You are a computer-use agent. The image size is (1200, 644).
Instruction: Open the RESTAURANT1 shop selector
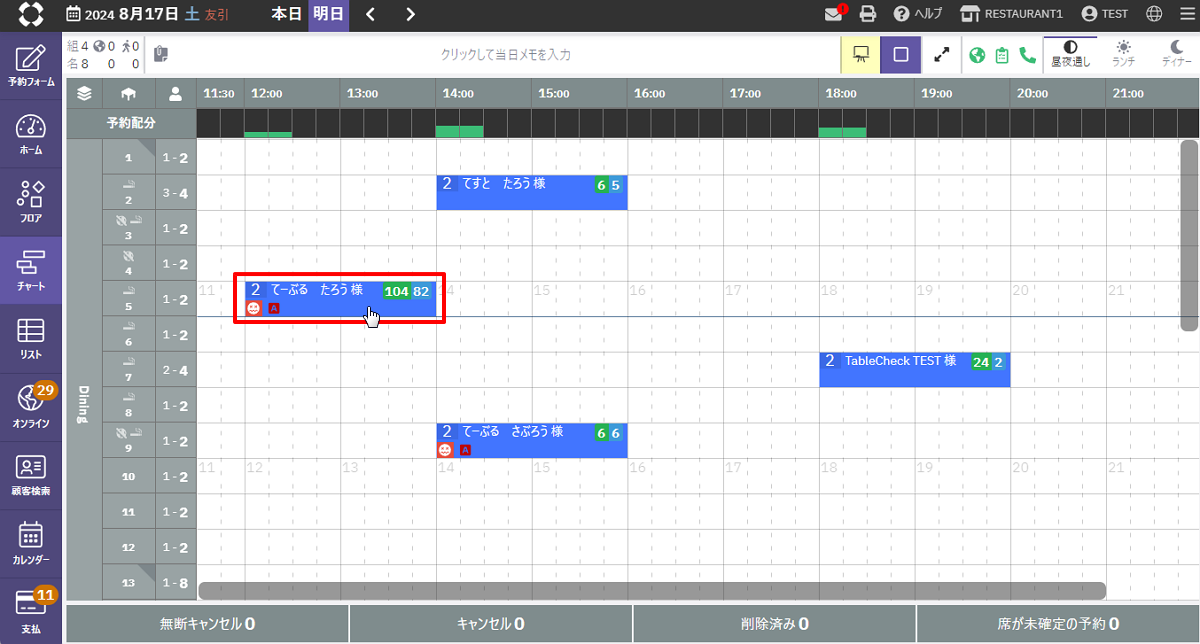coord(1011,14)
